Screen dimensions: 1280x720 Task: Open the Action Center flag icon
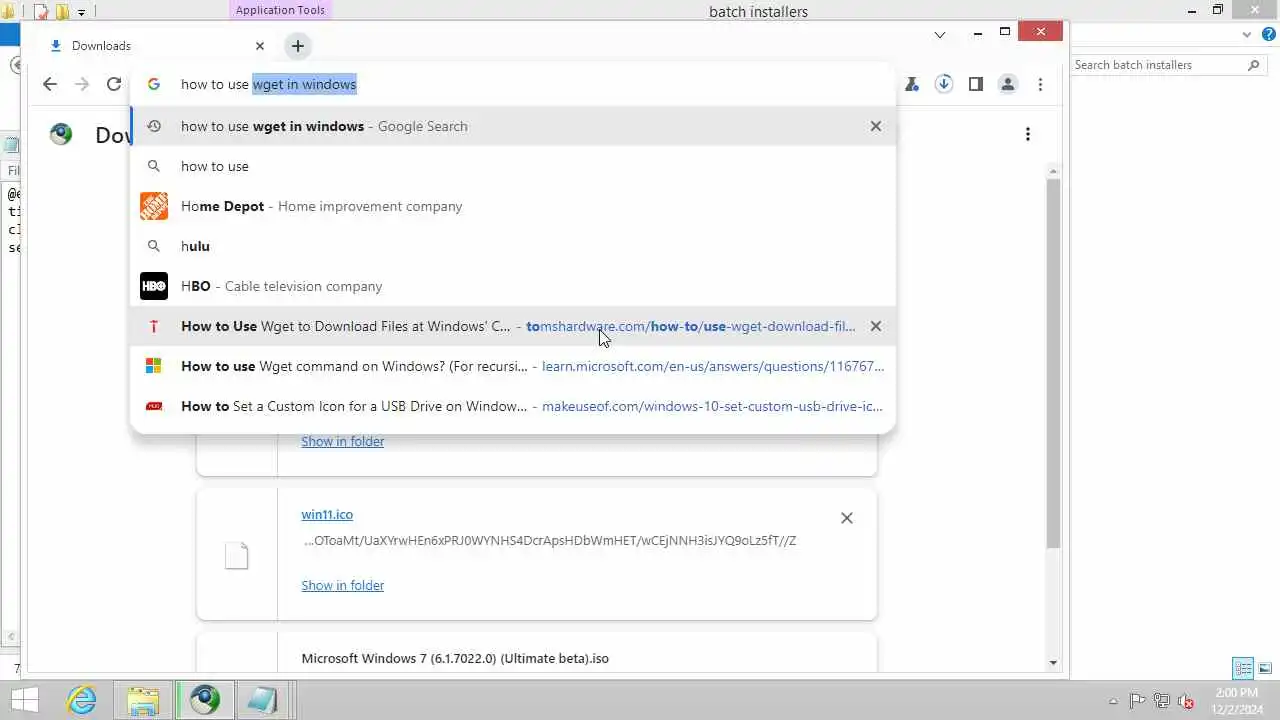click(1137, 701)
